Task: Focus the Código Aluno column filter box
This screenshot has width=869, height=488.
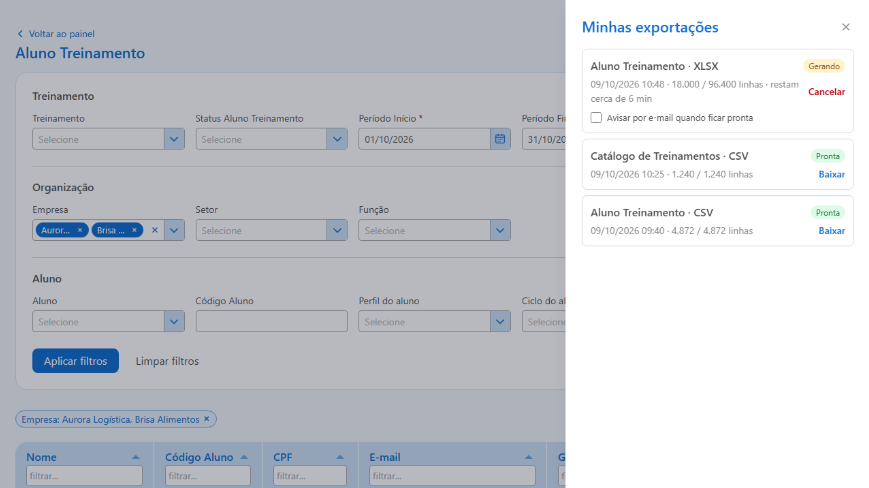Action: [x=208, y=476]
